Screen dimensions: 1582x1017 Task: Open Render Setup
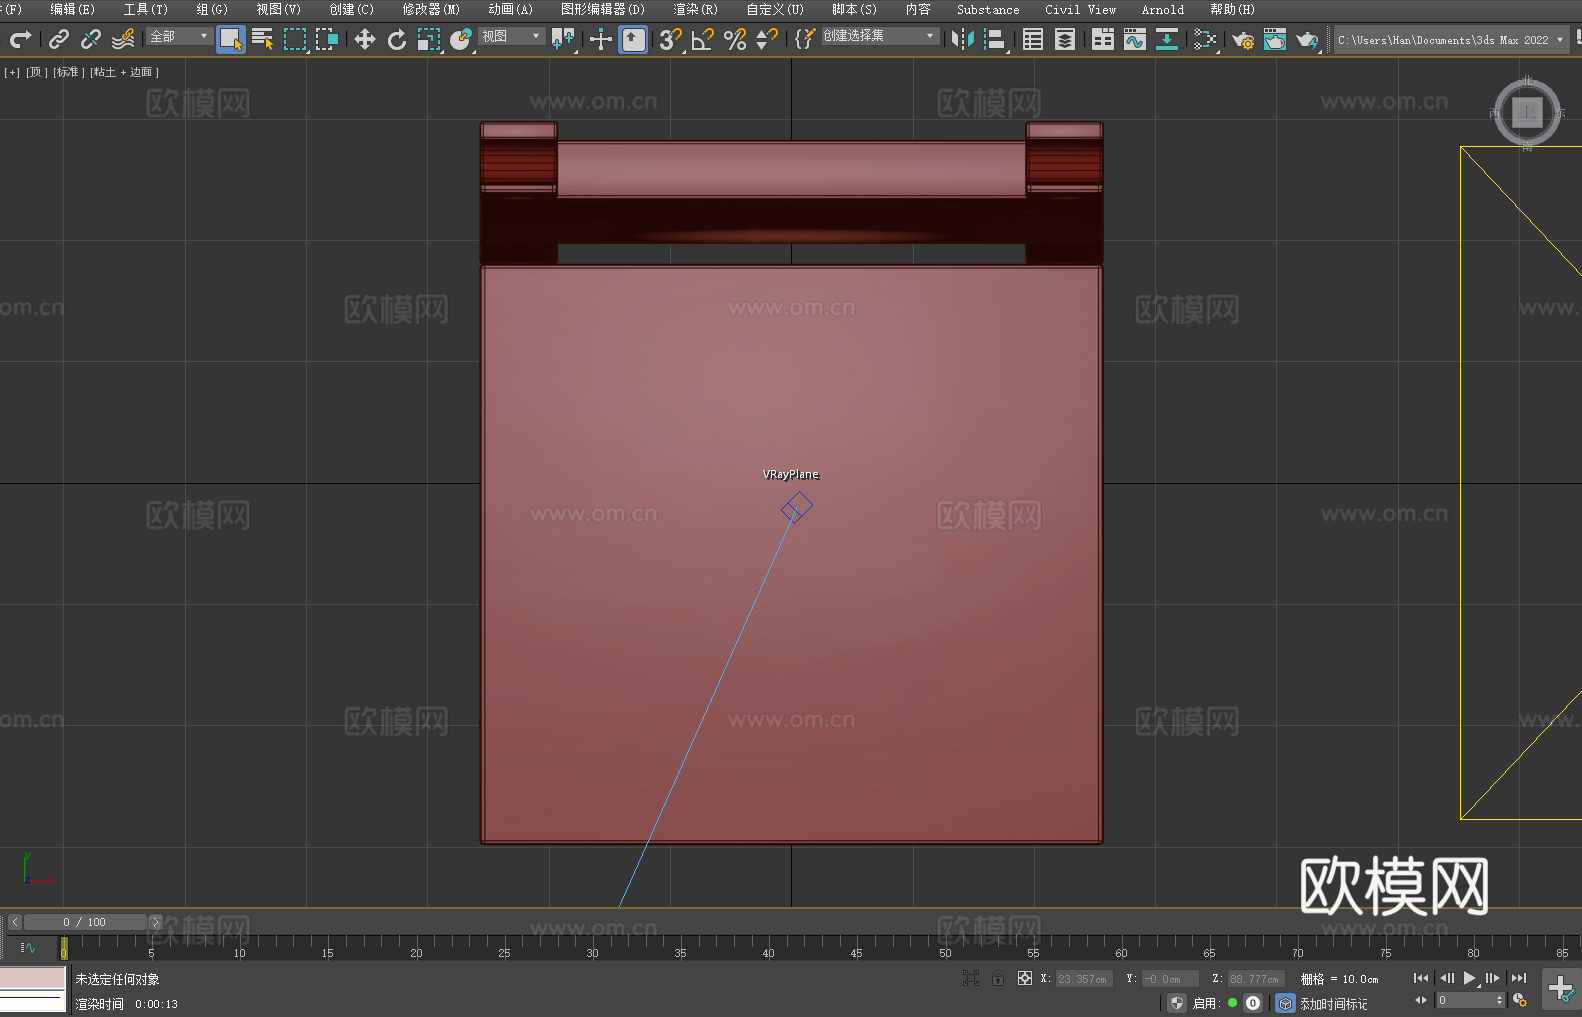(1243, 39)
